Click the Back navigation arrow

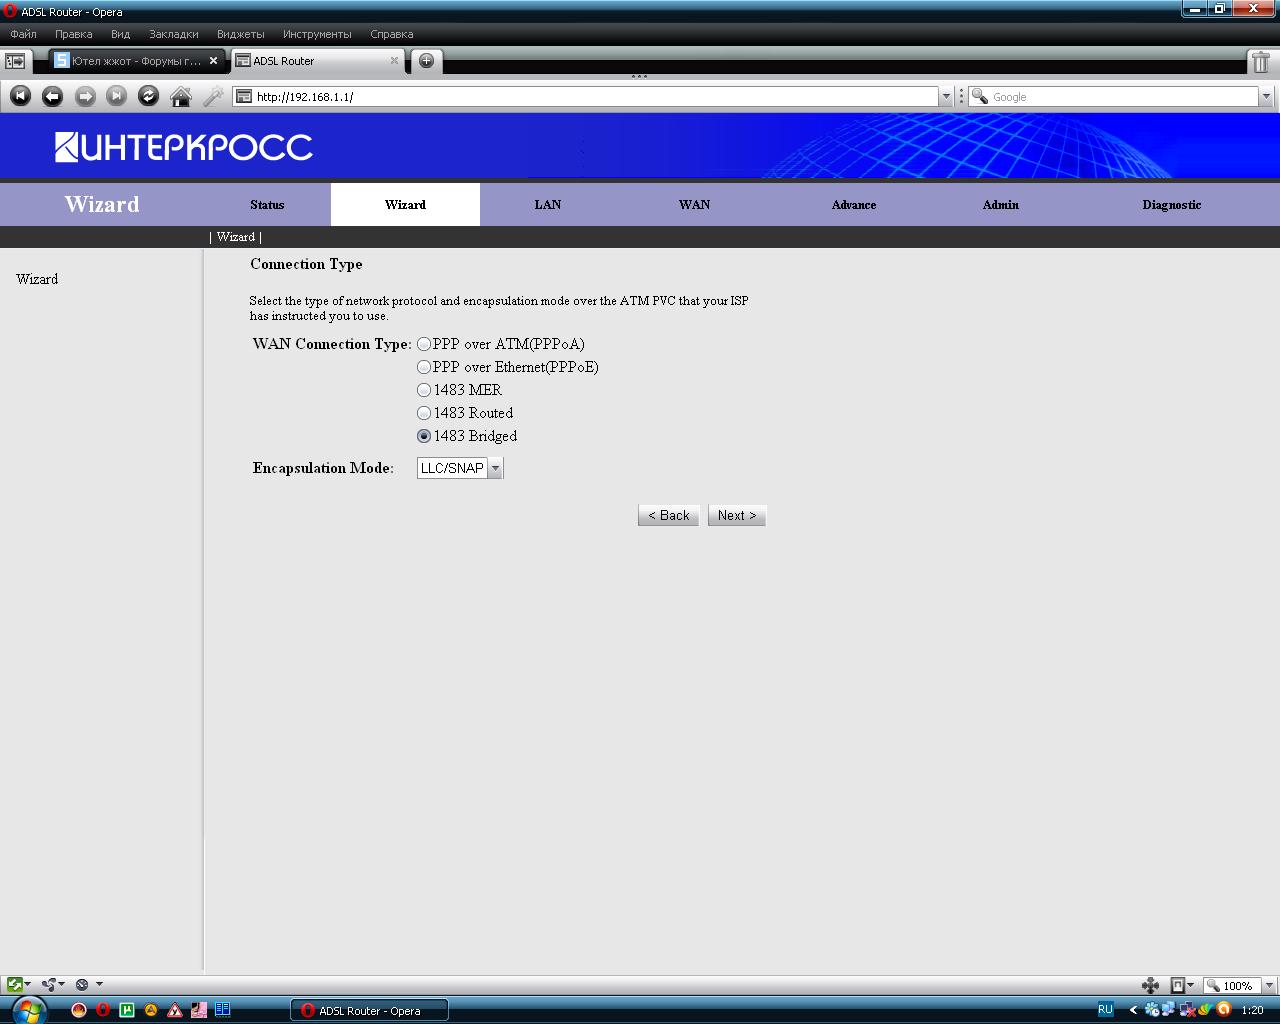point(52,96)
